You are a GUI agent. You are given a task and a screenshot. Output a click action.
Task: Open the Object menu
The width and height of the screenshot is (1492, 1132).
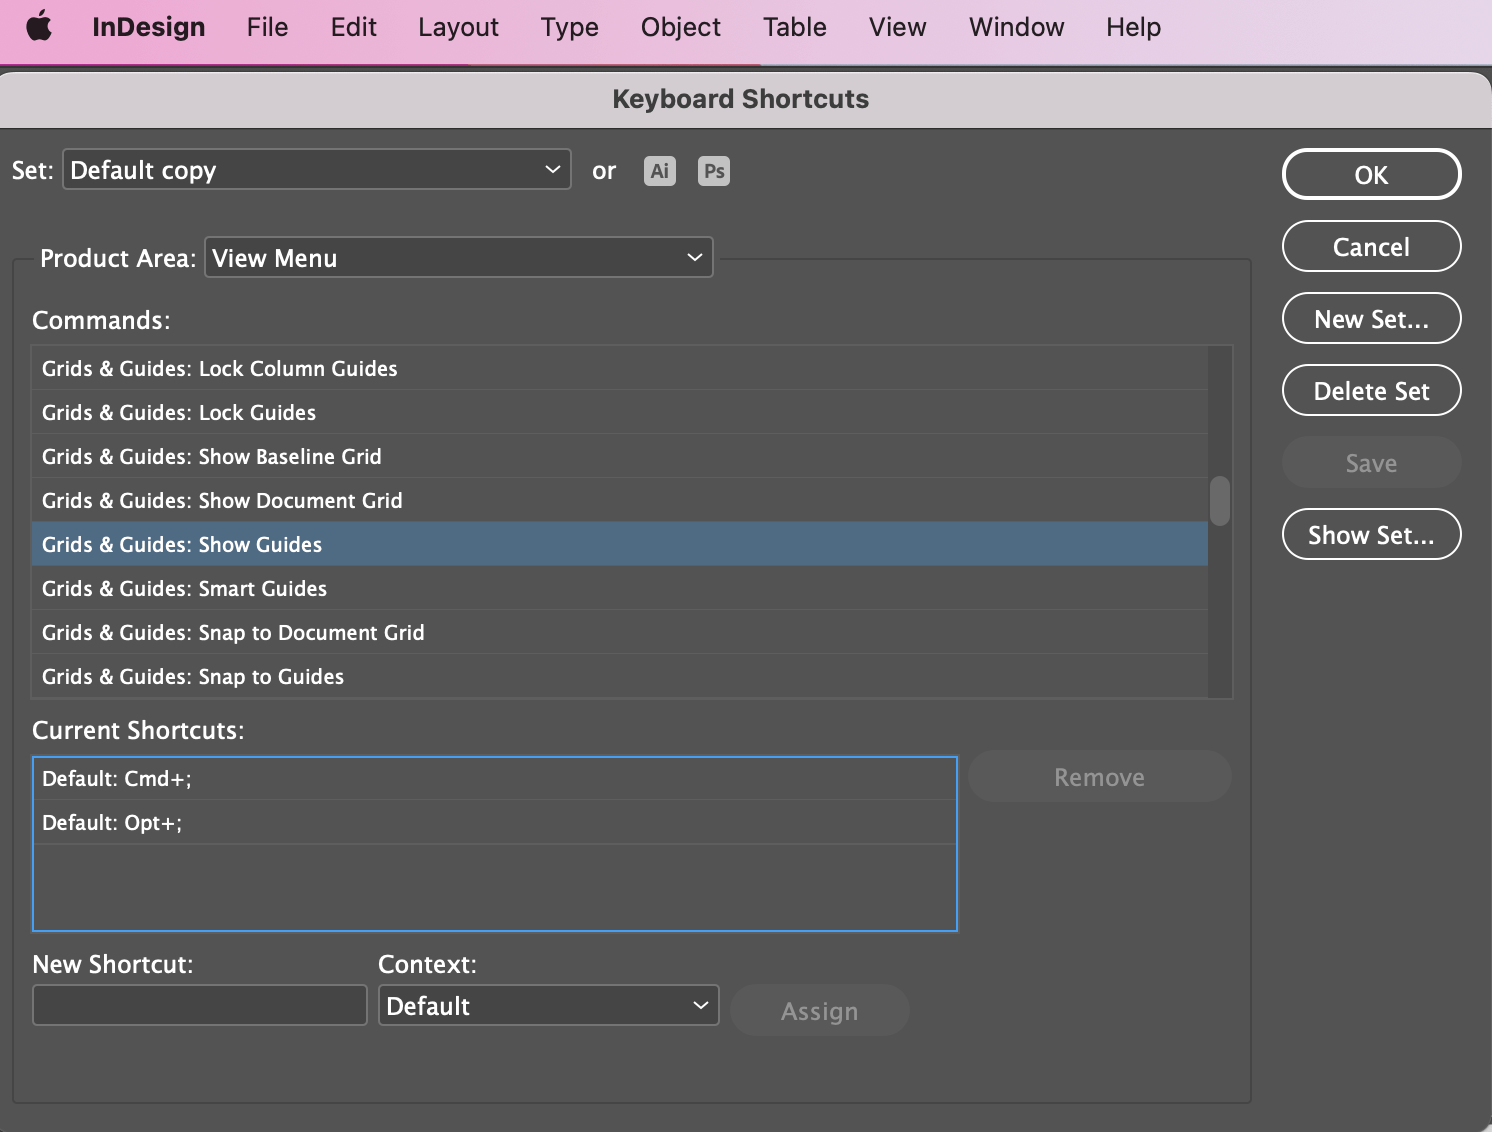pyautogui.click(x=680, y=27)
